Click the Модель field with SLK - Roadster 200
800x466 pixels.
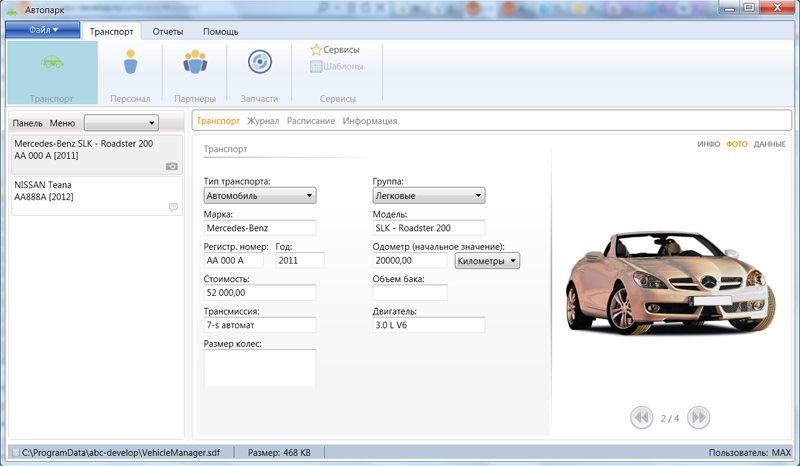coord(429,228)
